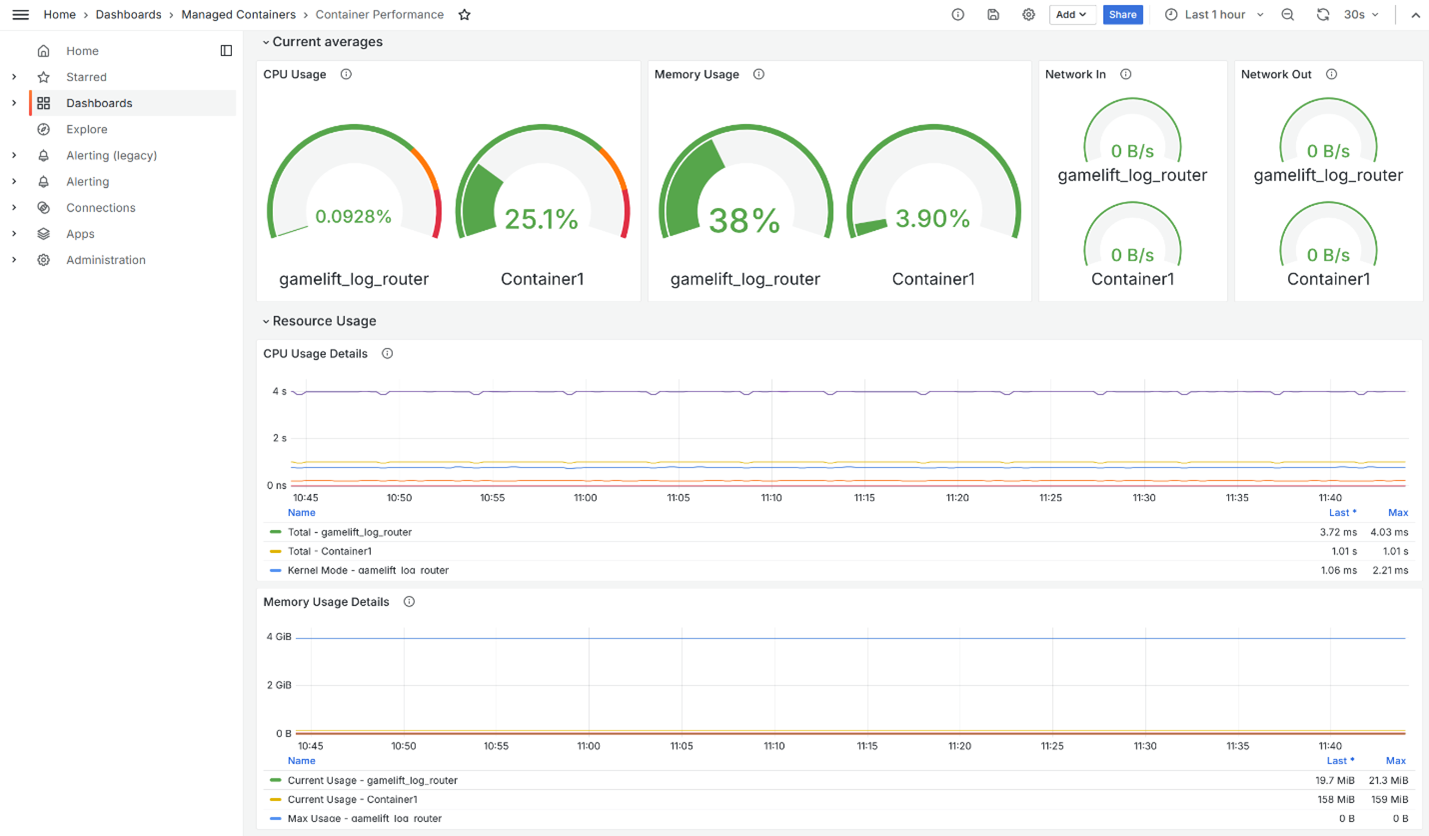Click the Share button
The height and width of the screenshot is (836, 1429).
coord(1122,14)
